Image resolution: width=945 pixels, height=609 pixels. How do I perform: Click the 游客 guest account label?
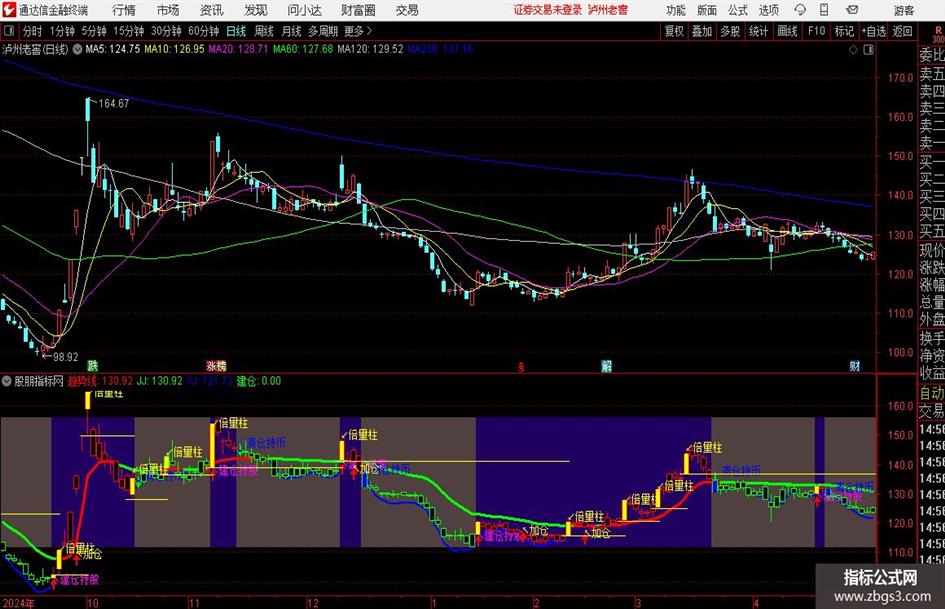tap(904, 10)
